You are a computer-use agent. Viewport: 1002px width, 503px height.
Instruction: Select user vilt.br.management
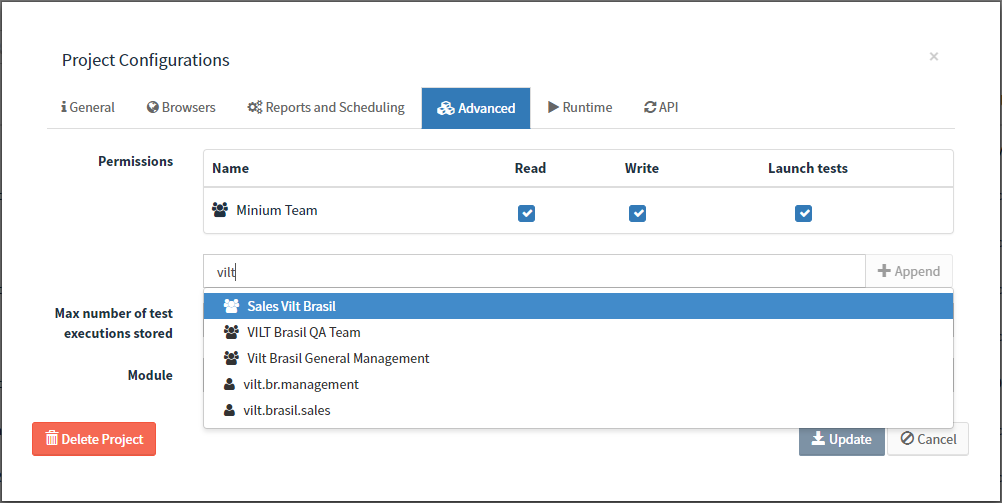pos(578,385)
